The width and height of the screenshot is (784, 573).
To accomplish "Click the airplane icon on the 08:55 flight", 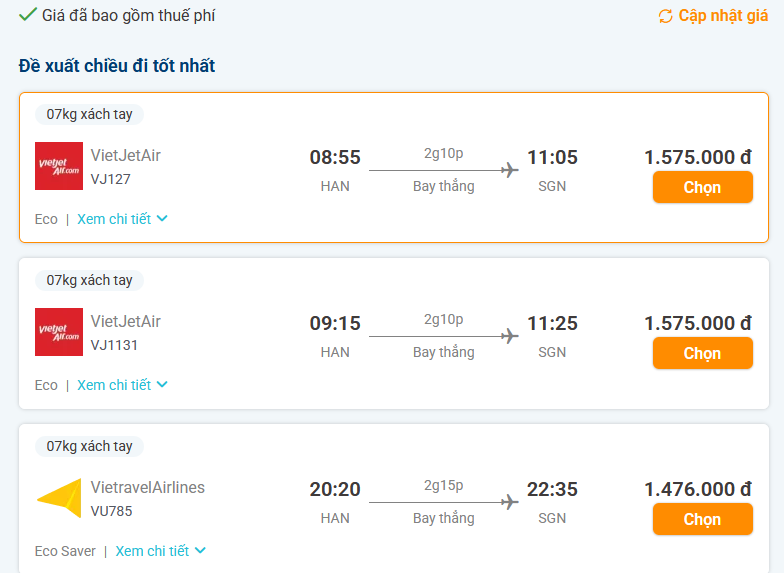I will click(509, 170).
